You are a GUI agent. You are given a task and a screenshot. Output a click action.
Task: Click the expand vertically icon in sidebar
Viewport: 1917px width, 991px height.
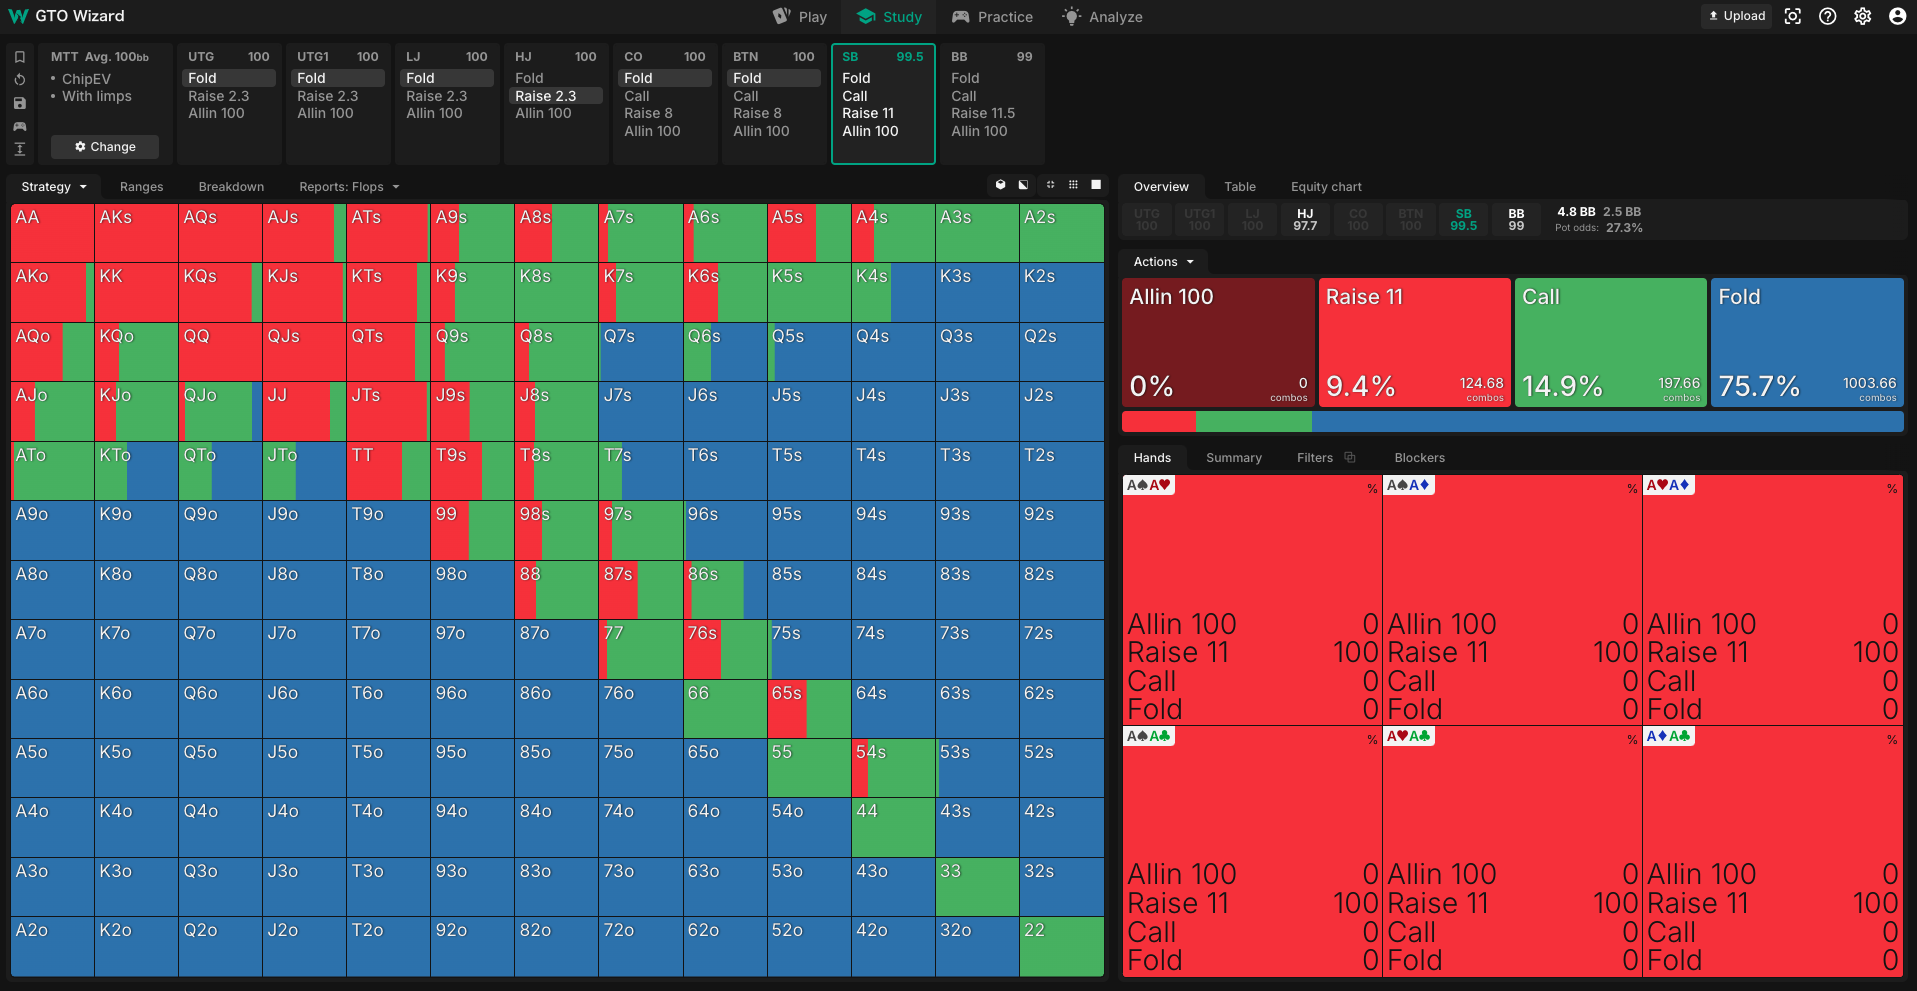[x=19, y=149]
